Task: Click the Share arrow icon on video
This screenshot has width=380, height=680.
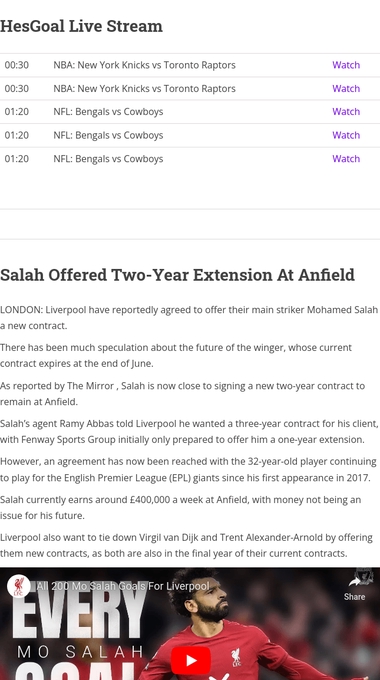Action: point(354,582)
